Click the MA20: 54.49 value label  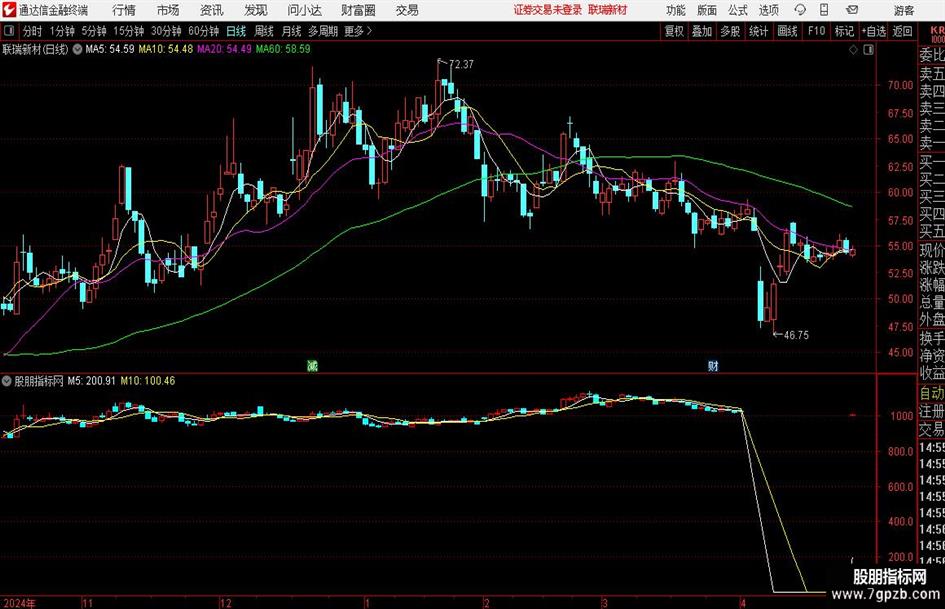[224, 49]
